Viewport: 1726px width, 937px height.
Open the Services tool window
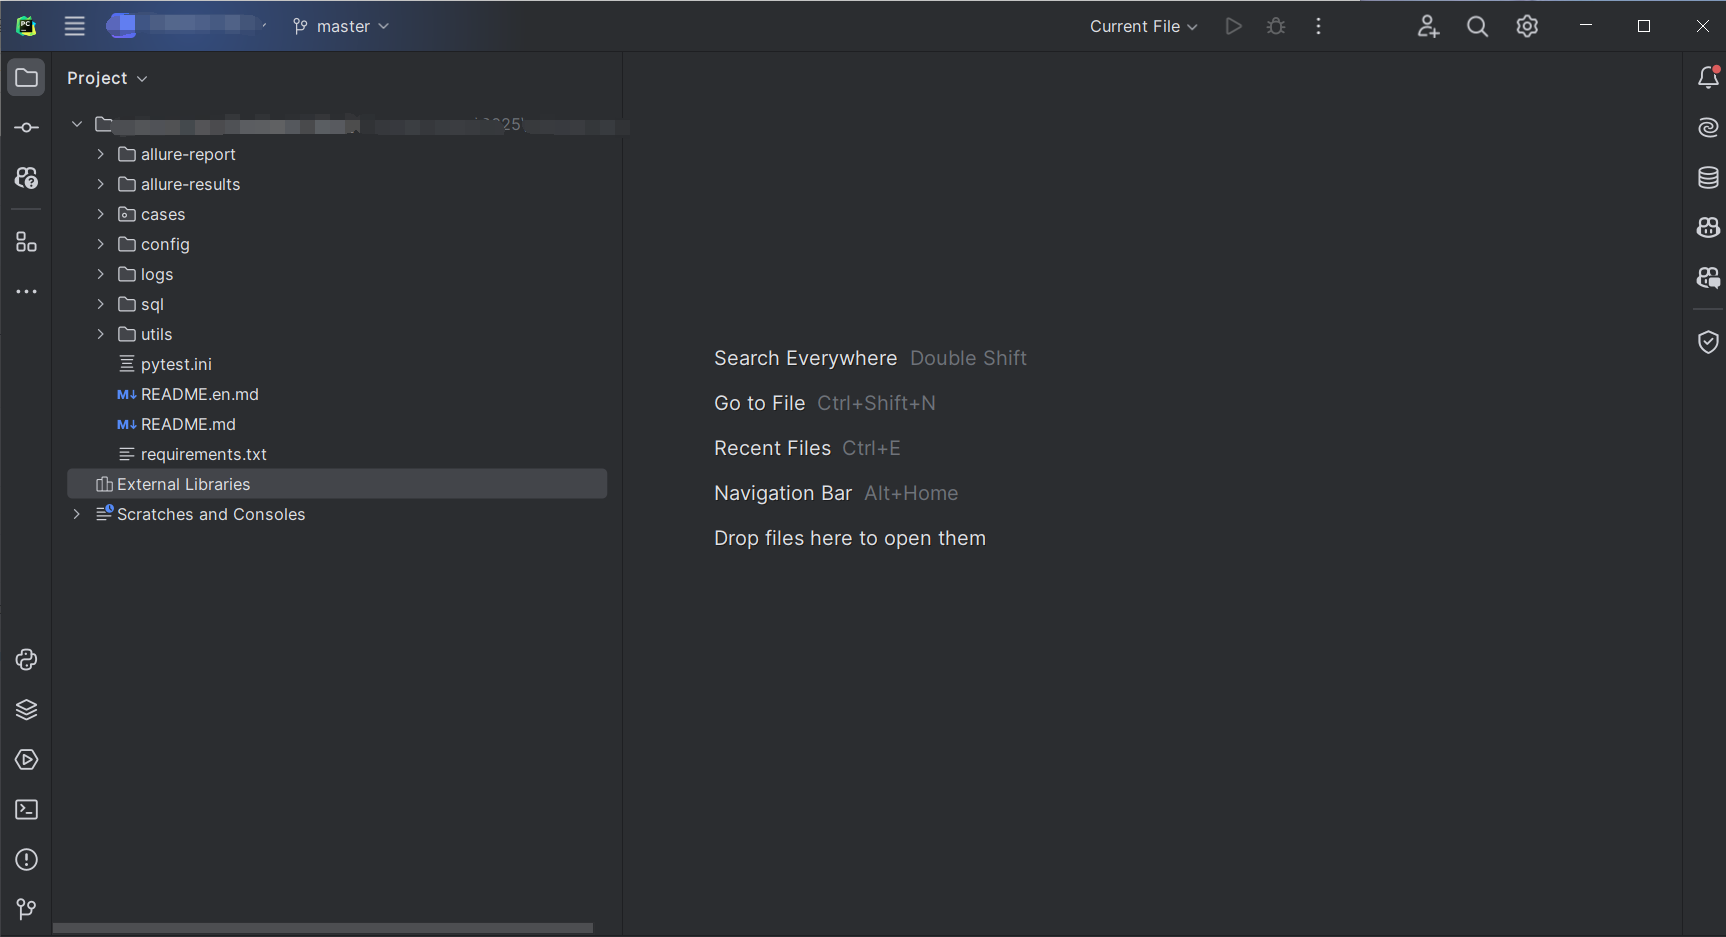(26, 760)
